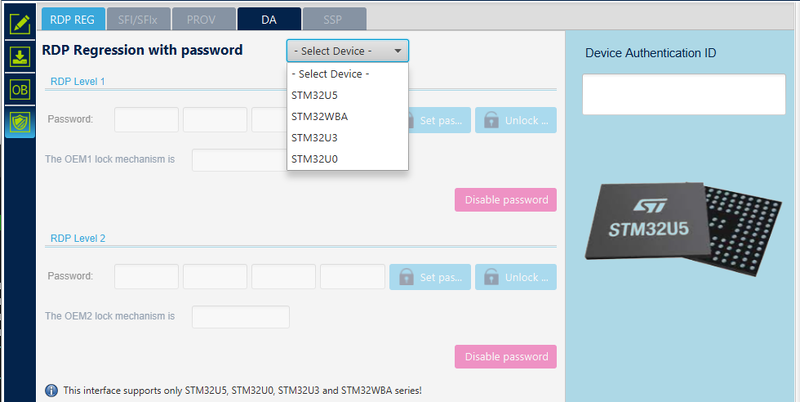
Task: Choose STM32U0 from device list
Action: point(347,159)
